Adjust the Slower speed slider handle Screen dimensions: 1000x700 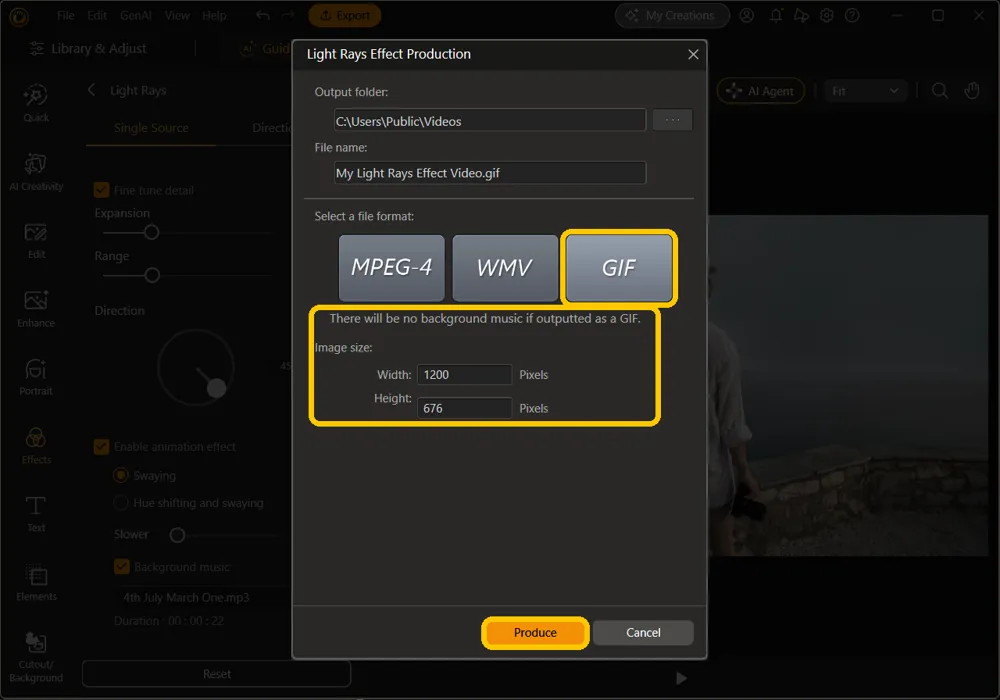click(x=177, y=535)
